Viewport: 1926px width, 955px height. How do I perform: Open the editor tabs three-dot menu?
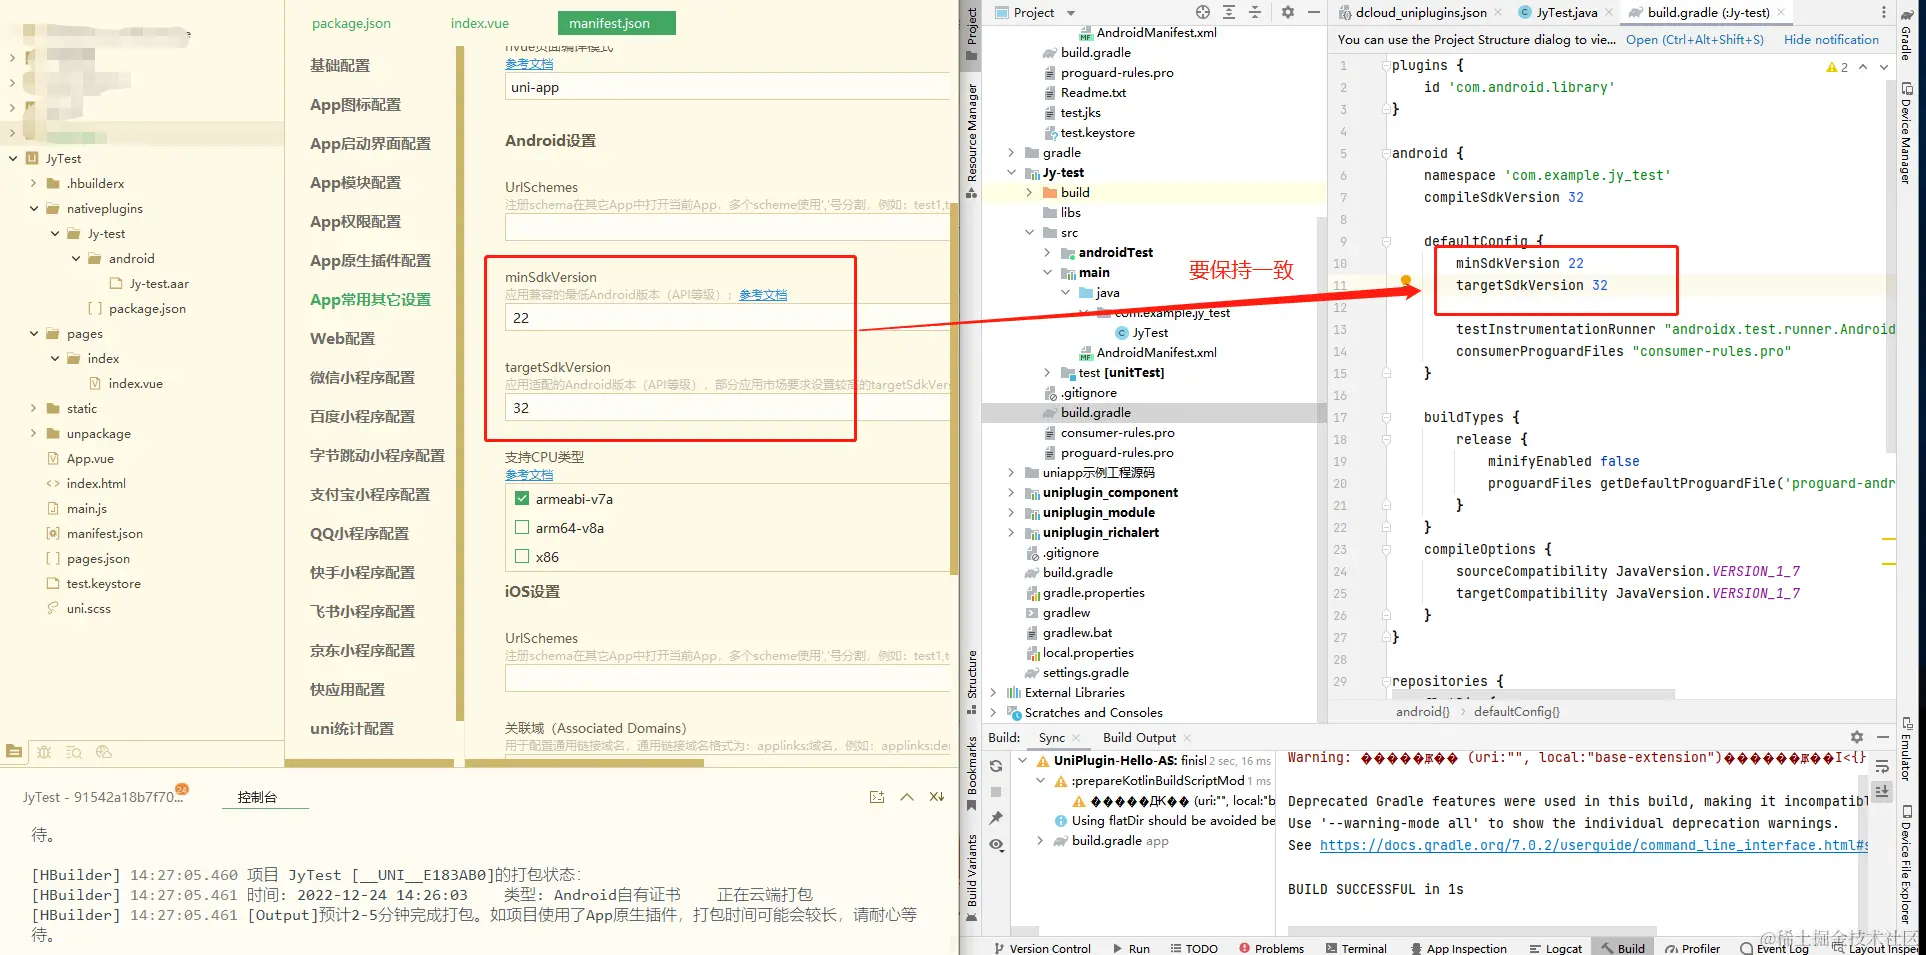1884,12
